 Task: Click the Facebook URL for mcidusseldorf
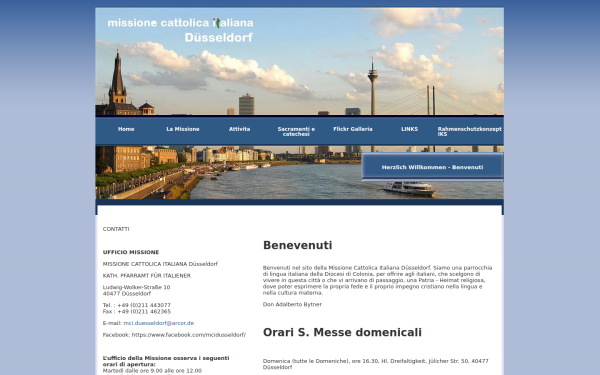coord(189,335)
